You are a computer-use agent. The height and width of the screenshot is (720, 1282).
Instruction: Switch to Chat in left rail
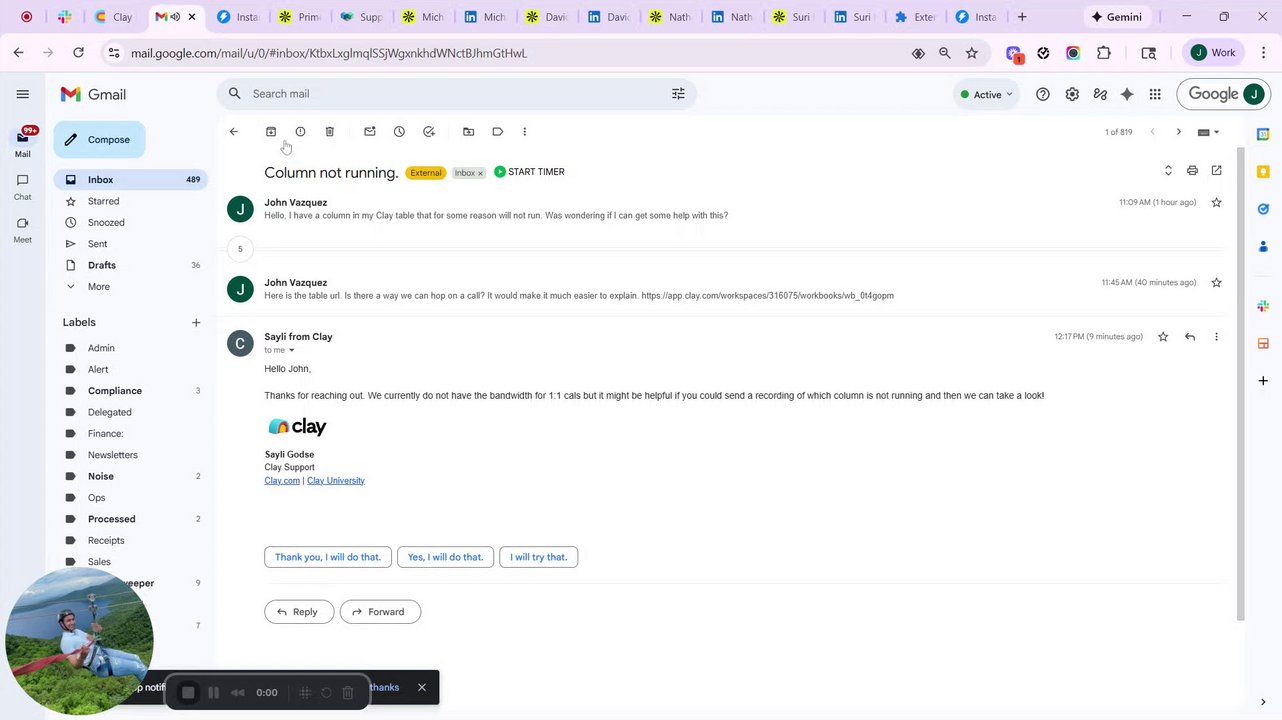coord(22,187)
